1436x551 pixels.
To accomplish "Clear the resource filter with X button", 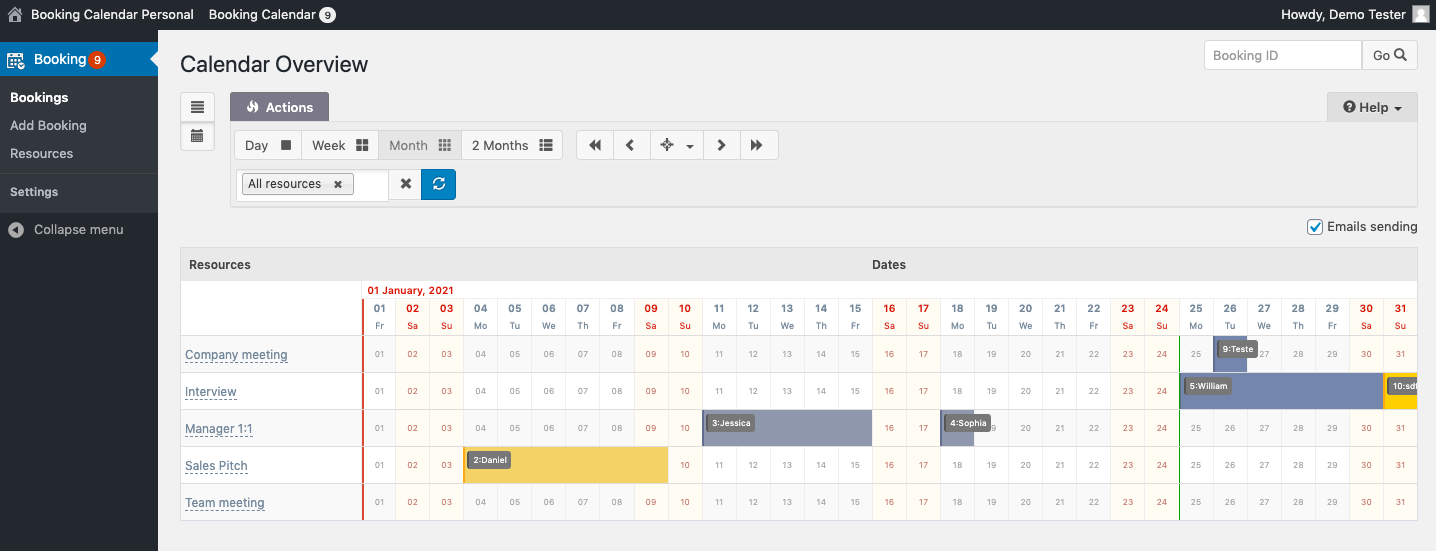I will (405, 184).
